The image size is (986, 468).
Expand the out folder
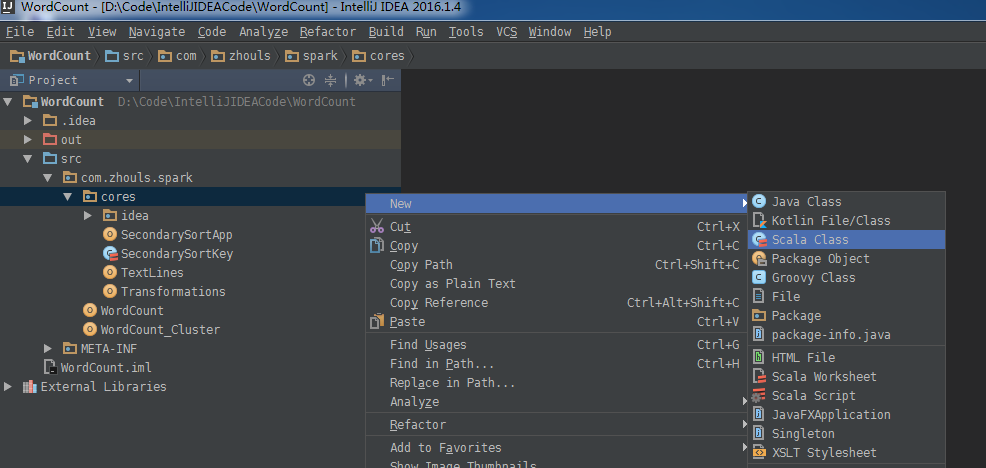(x=28, y=139)
